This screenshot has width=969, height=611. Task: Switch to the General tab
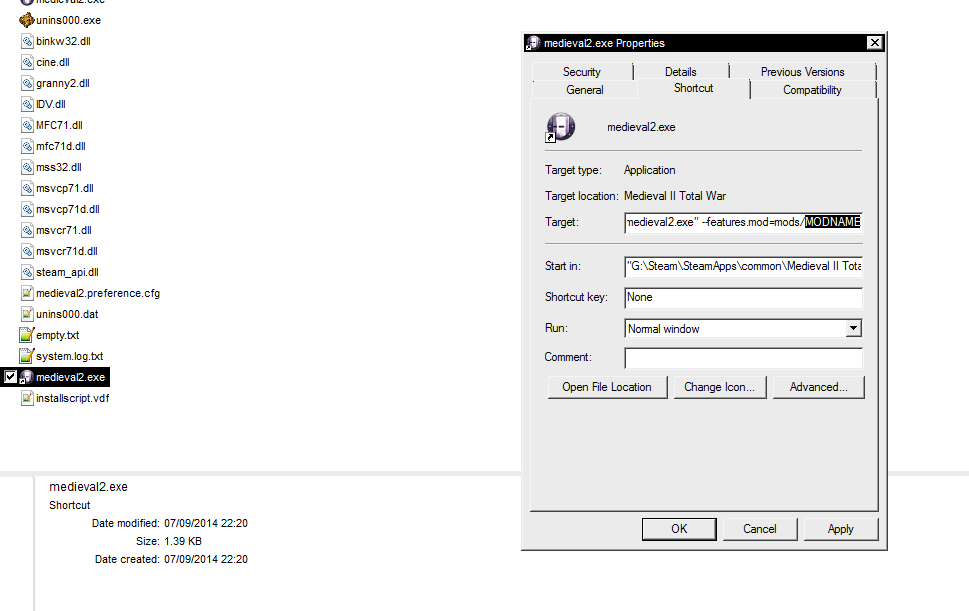(x=585, y=90)
